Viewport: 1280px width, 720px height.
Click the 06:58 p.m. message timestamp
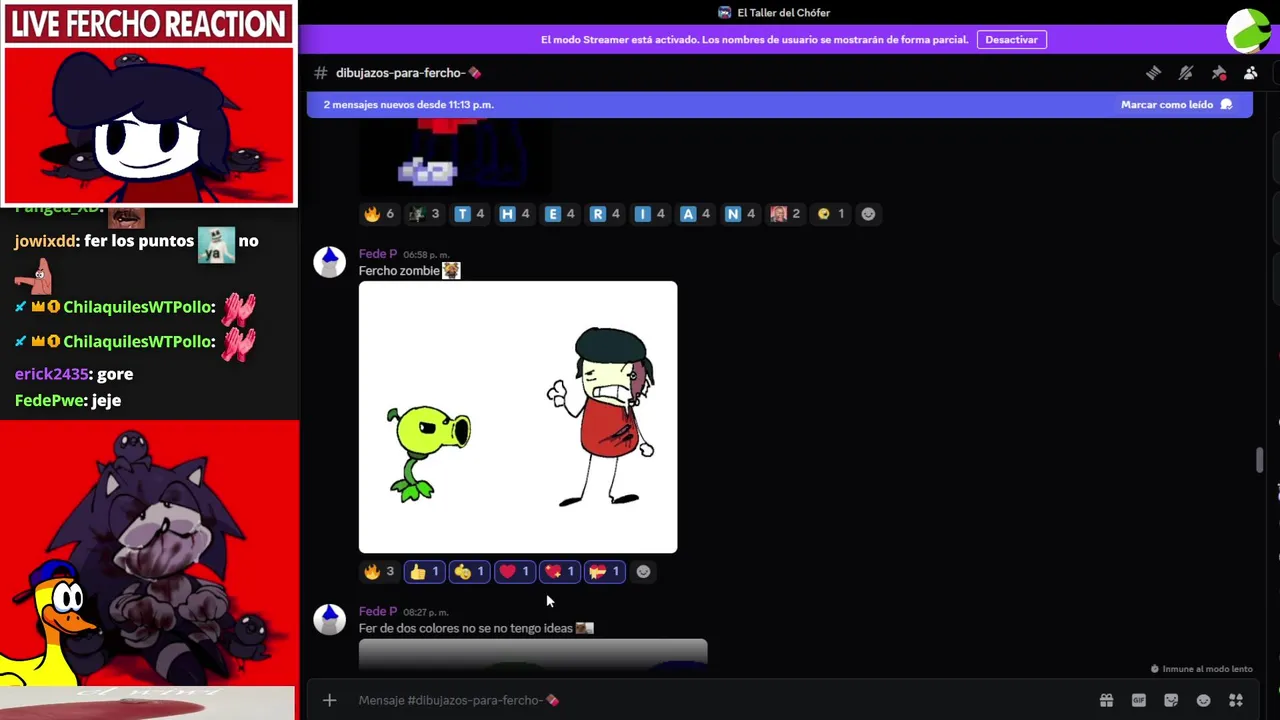pyautogui.click(x=426, y=255)
